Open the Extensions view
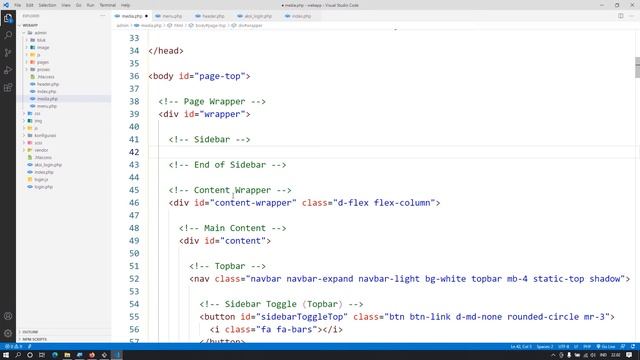Viewport: 640px width, 360px height. [x=8, y=88]
